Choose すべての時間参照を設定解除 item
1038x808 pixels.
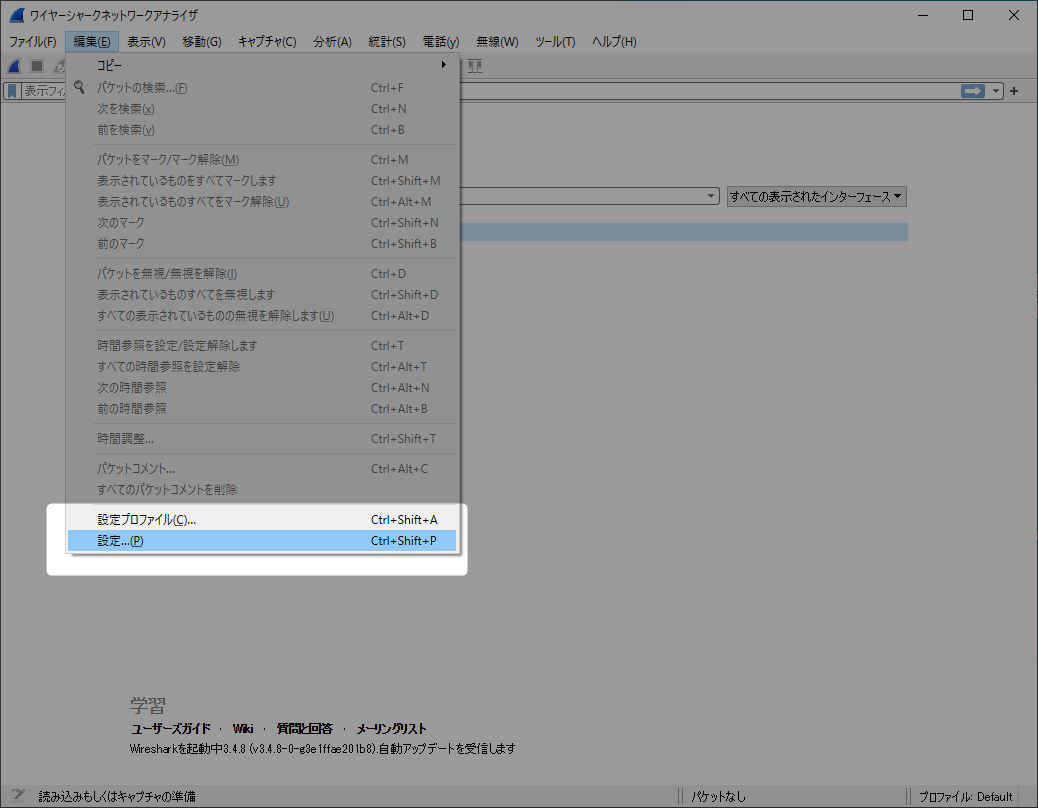(261, 367)
